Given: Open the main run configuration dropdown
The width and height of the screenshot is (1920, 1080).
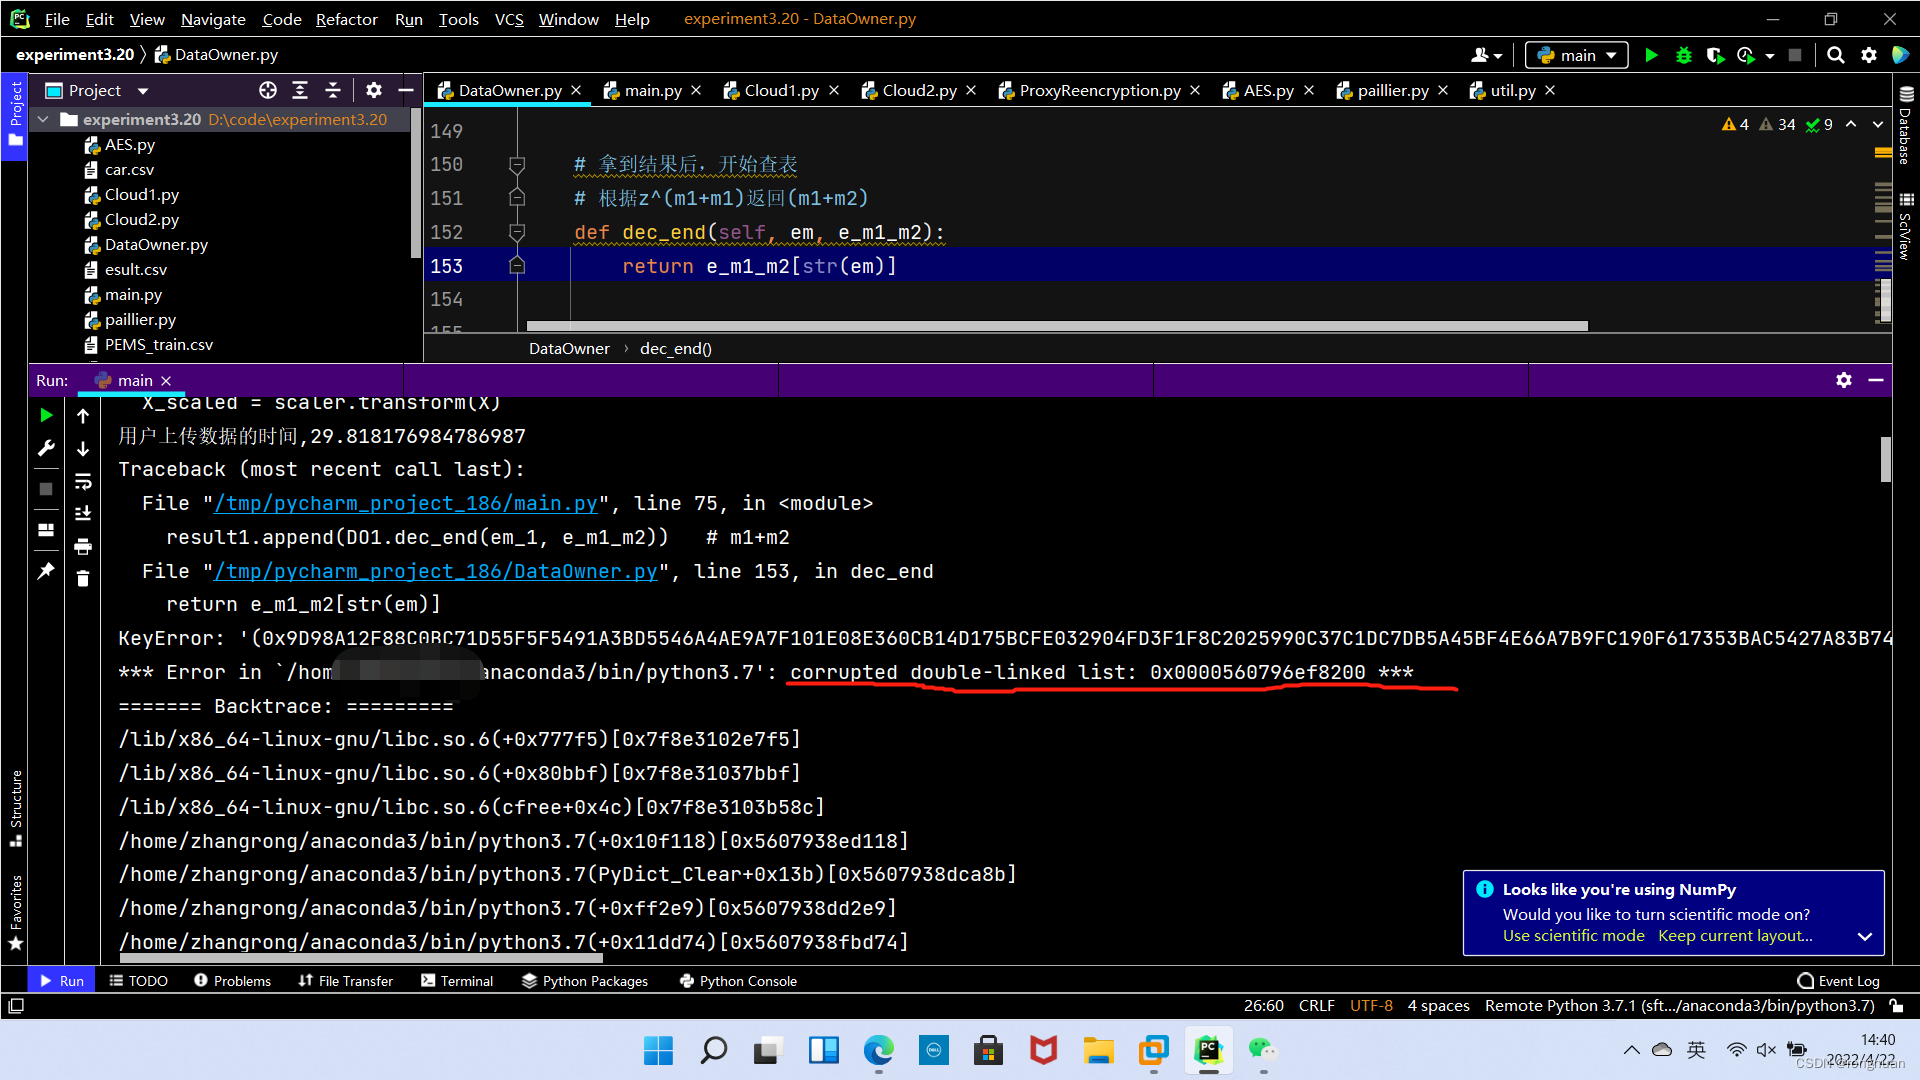Looking at the screenshot, I should tap(1577, 56).
